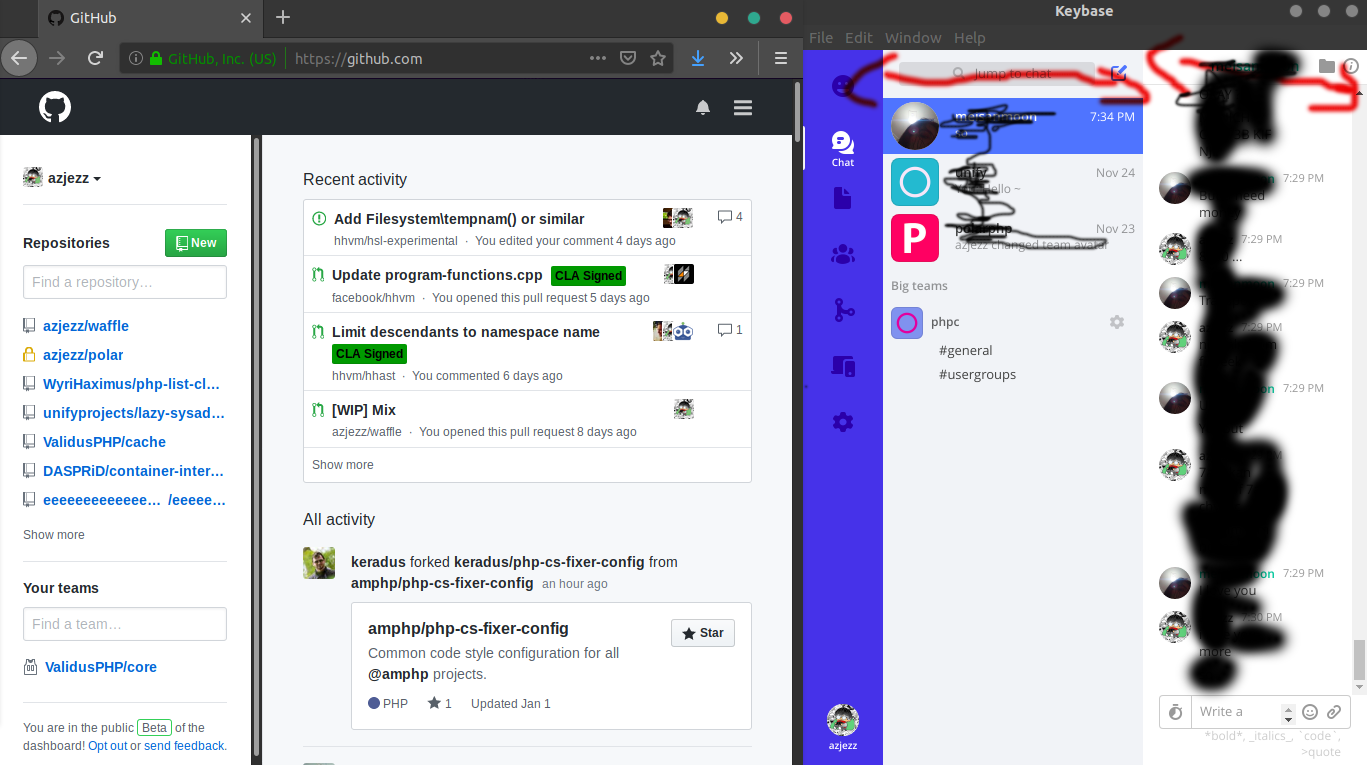1371x768 pixels.
Task: Open azjezz account switcher dropdown
Action: point(62,178)
